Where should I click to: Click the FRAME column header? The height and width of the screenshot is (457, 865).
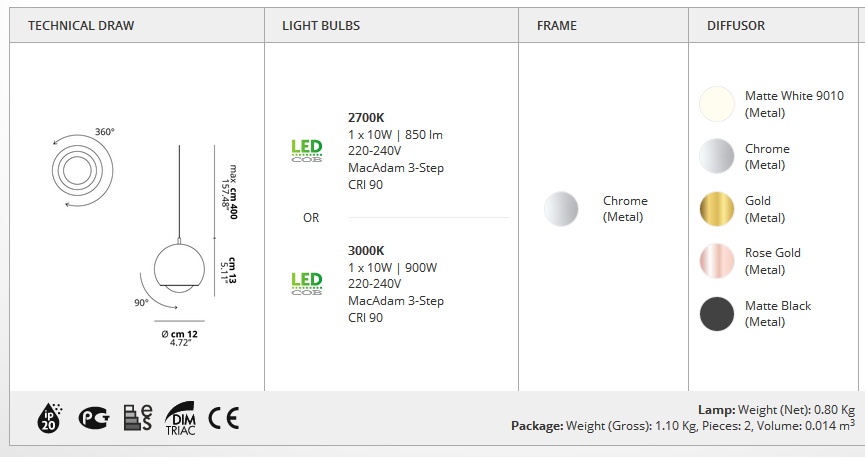pos(557,25)
